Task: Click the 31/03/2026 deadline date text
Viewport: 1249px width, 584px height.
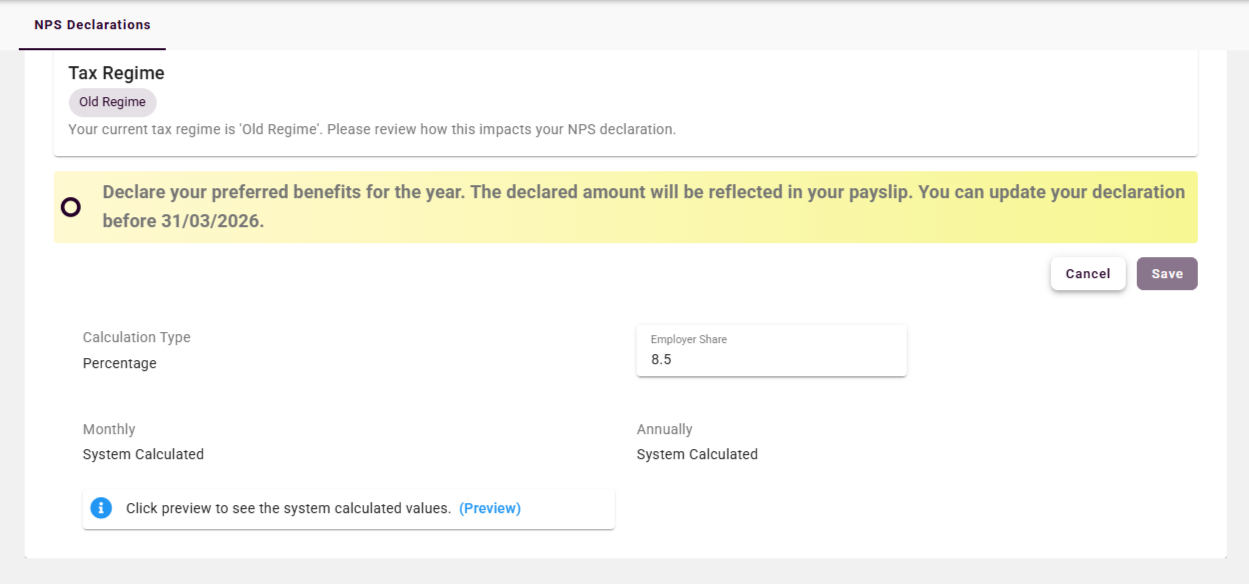Action: tap(210, 221)
